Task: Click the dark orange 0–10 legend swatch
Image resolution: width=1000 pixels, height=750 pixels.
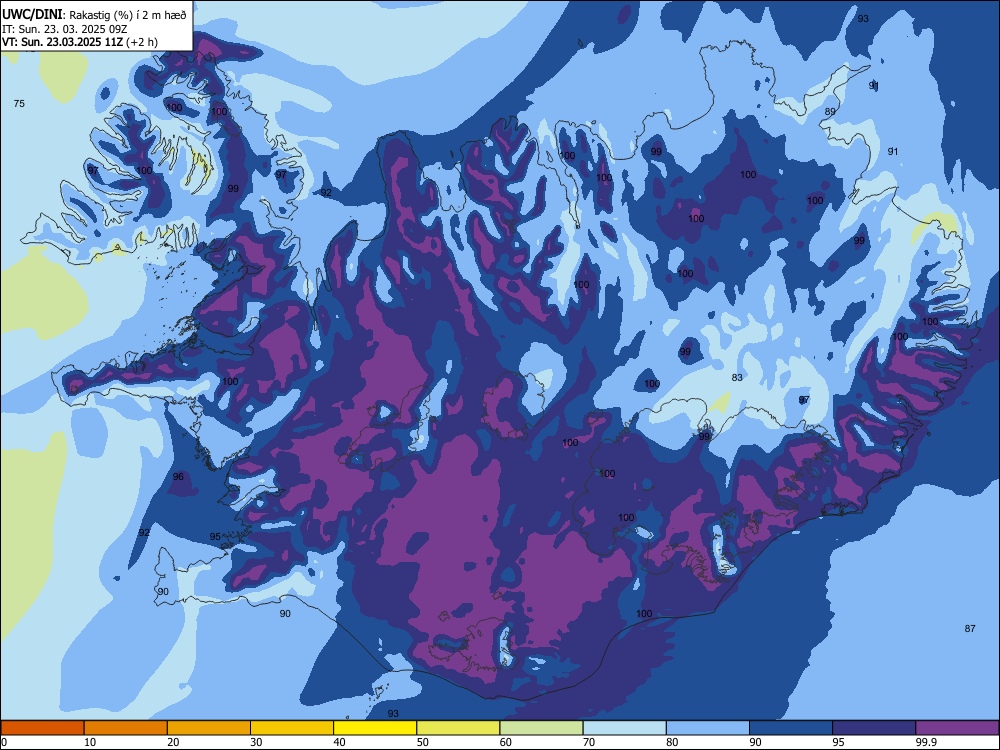Action: (x=42, y=728)
